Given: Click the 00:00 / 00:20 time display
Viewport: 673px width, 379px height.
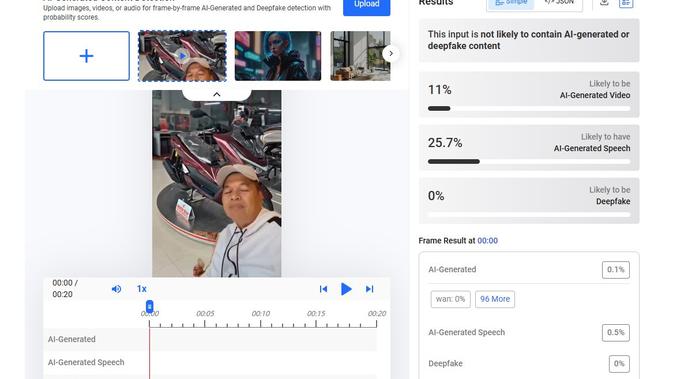Looking at the screenshot, I should coord(65,288).
